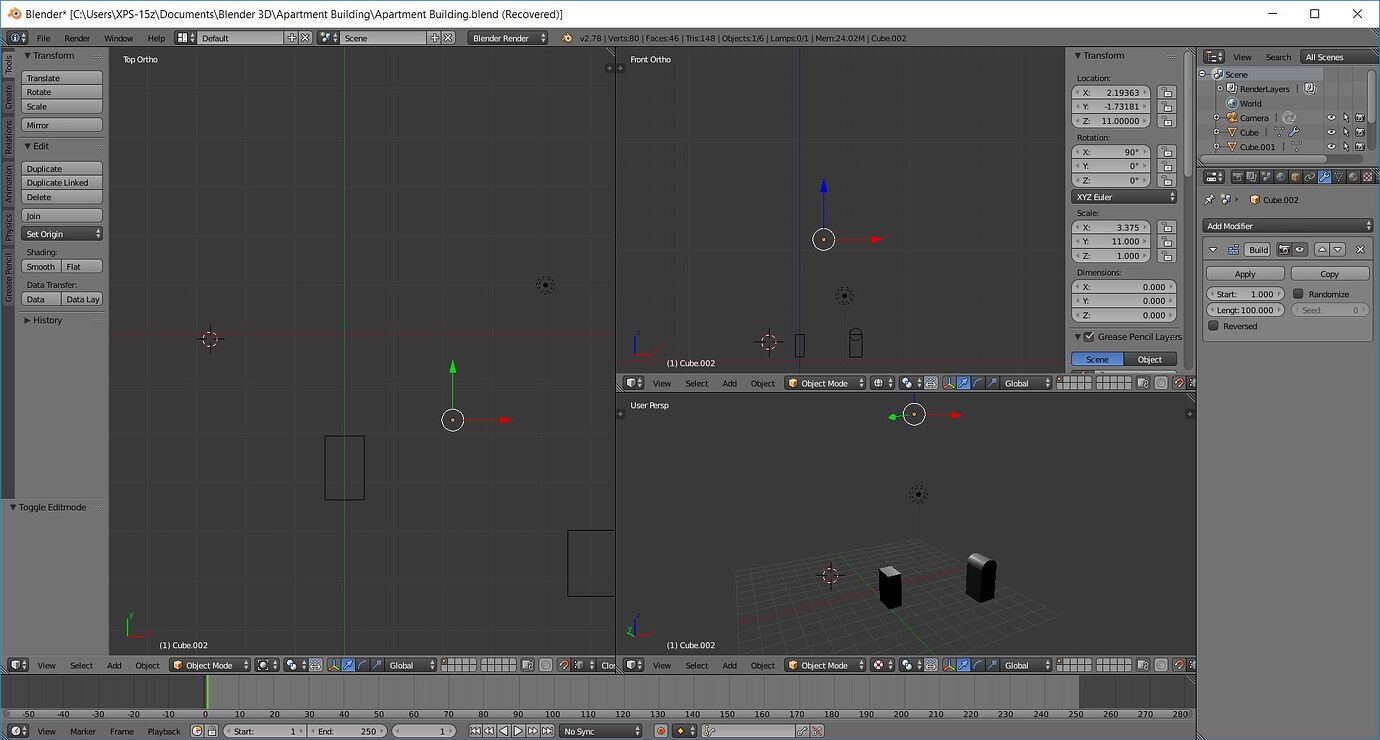Toggle Build modifier render camera button
The image size is (1380, 740).
(x=1284, y=250)
